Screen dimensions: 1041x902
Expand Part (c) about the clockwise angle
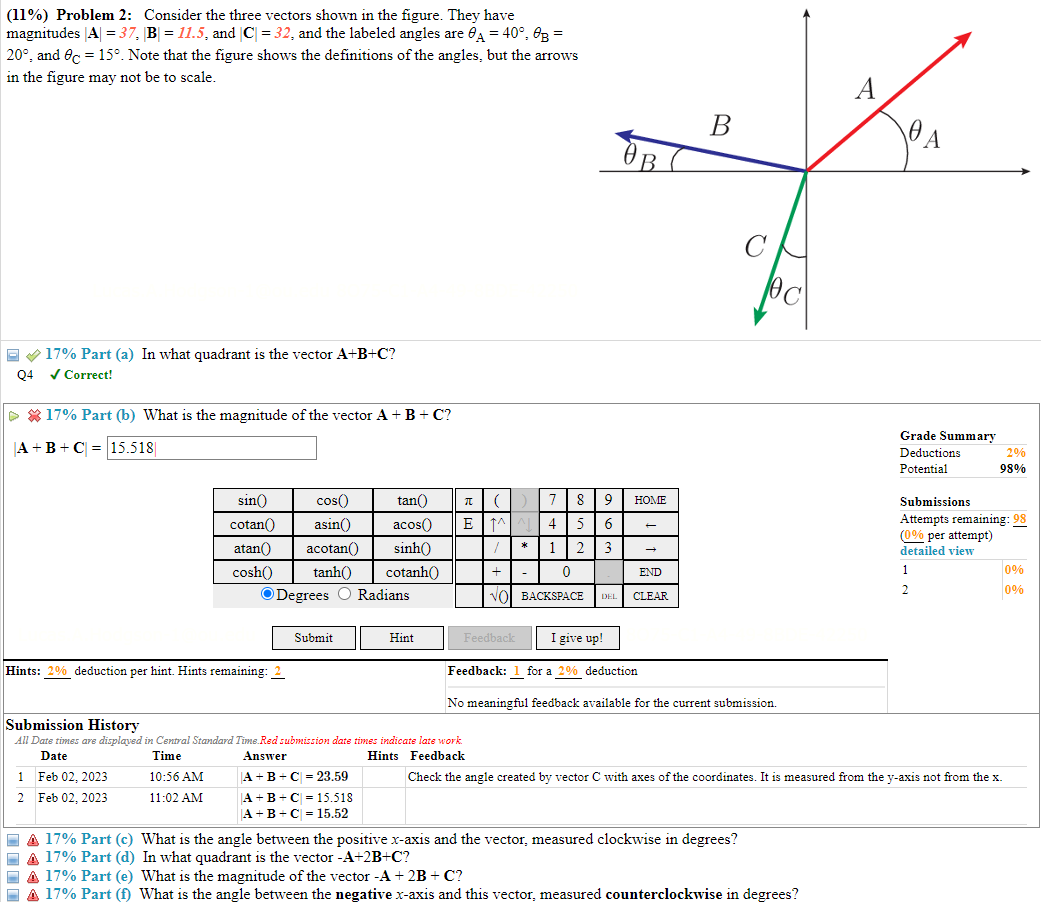[13, 840]
